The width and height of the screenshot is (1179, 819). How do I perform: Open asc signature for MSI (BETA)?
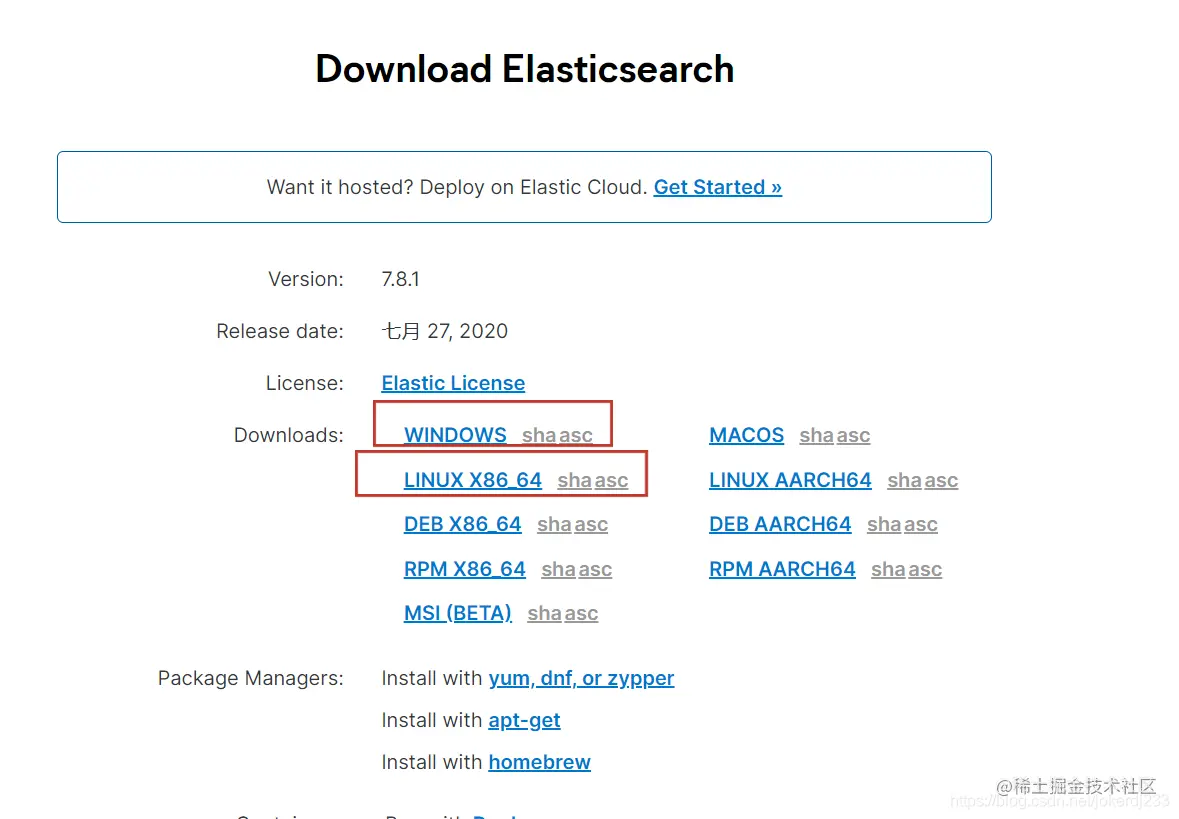pos(580,614)
